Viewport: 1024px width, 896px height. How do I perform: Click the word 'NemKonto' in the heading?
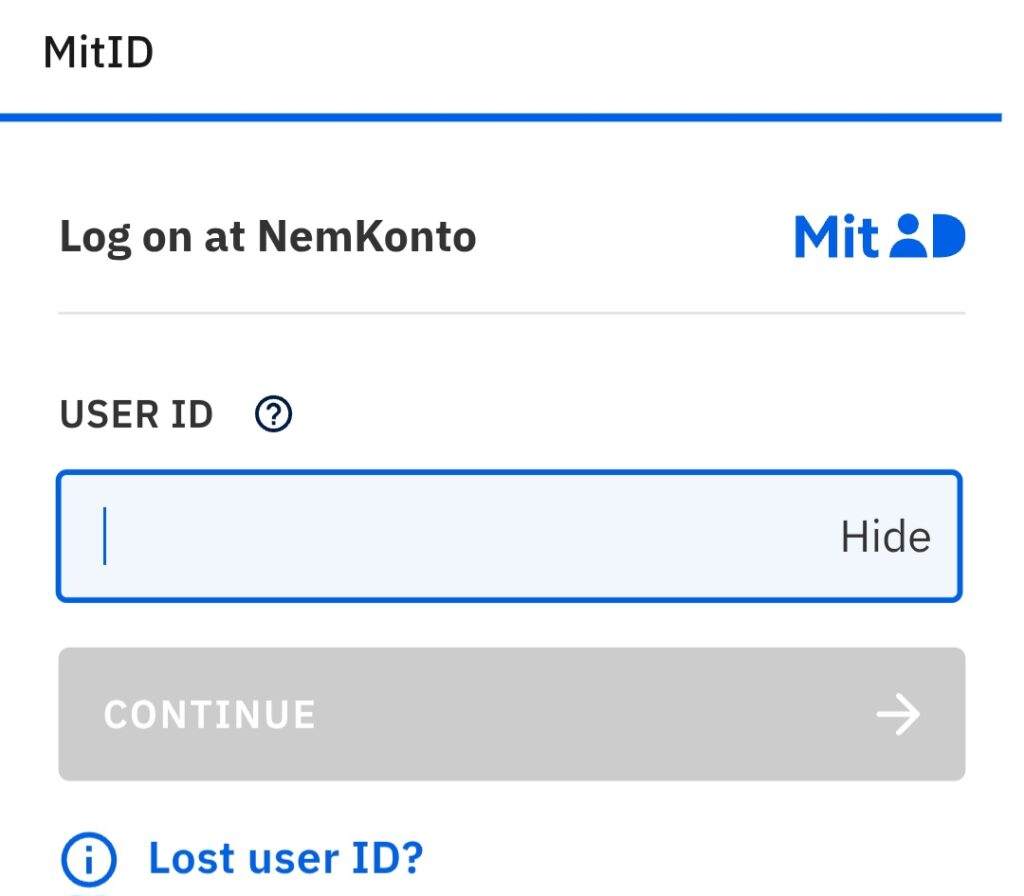pos(367,237)
